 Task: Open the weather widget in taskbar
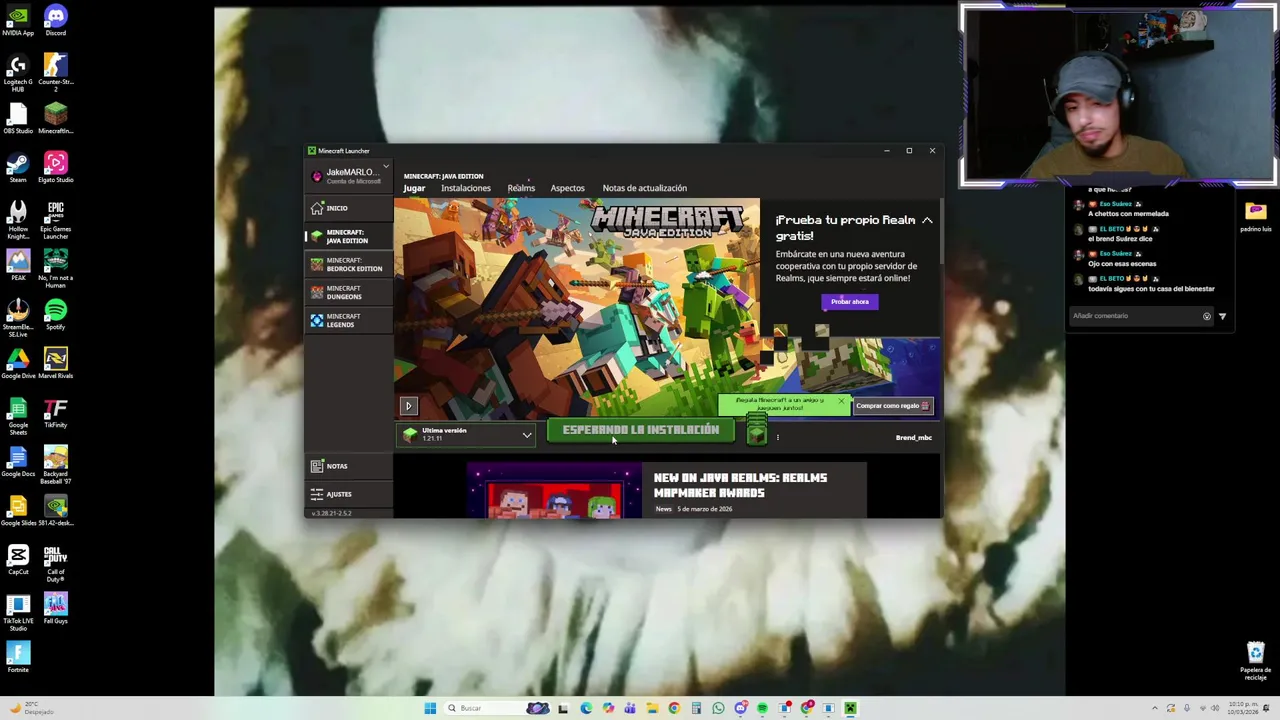[x=30, y=709]
